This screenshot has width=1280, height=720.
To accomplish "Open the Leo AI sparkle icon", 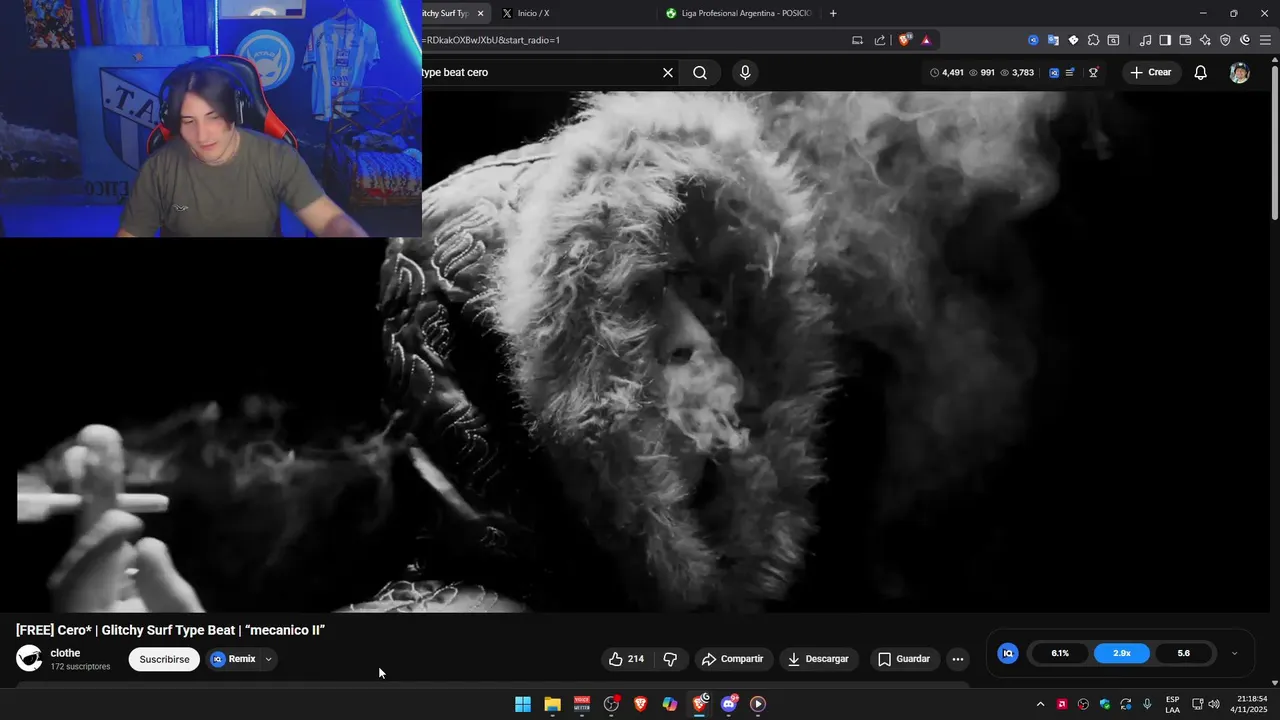I will click(x=1205, y=40).
